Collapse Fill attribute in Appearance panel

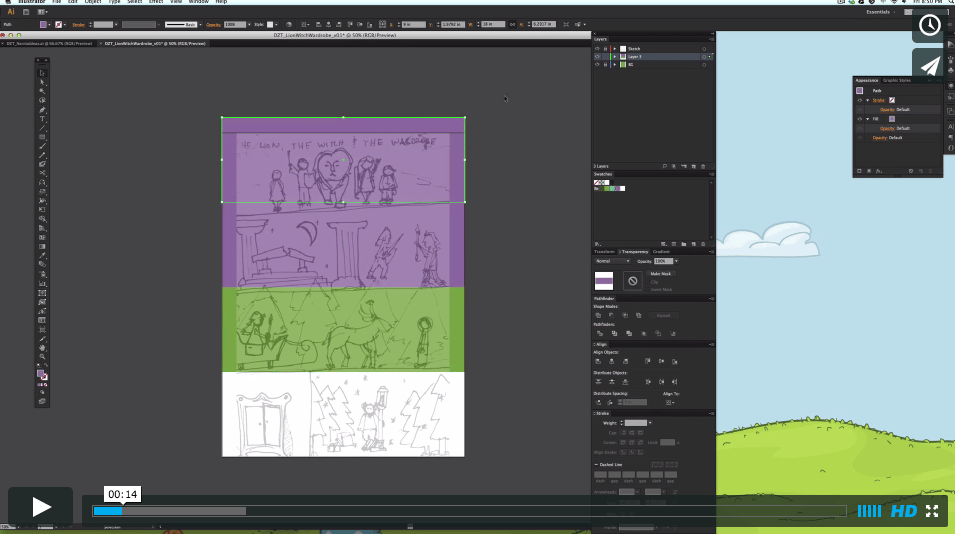click(868, 119)
